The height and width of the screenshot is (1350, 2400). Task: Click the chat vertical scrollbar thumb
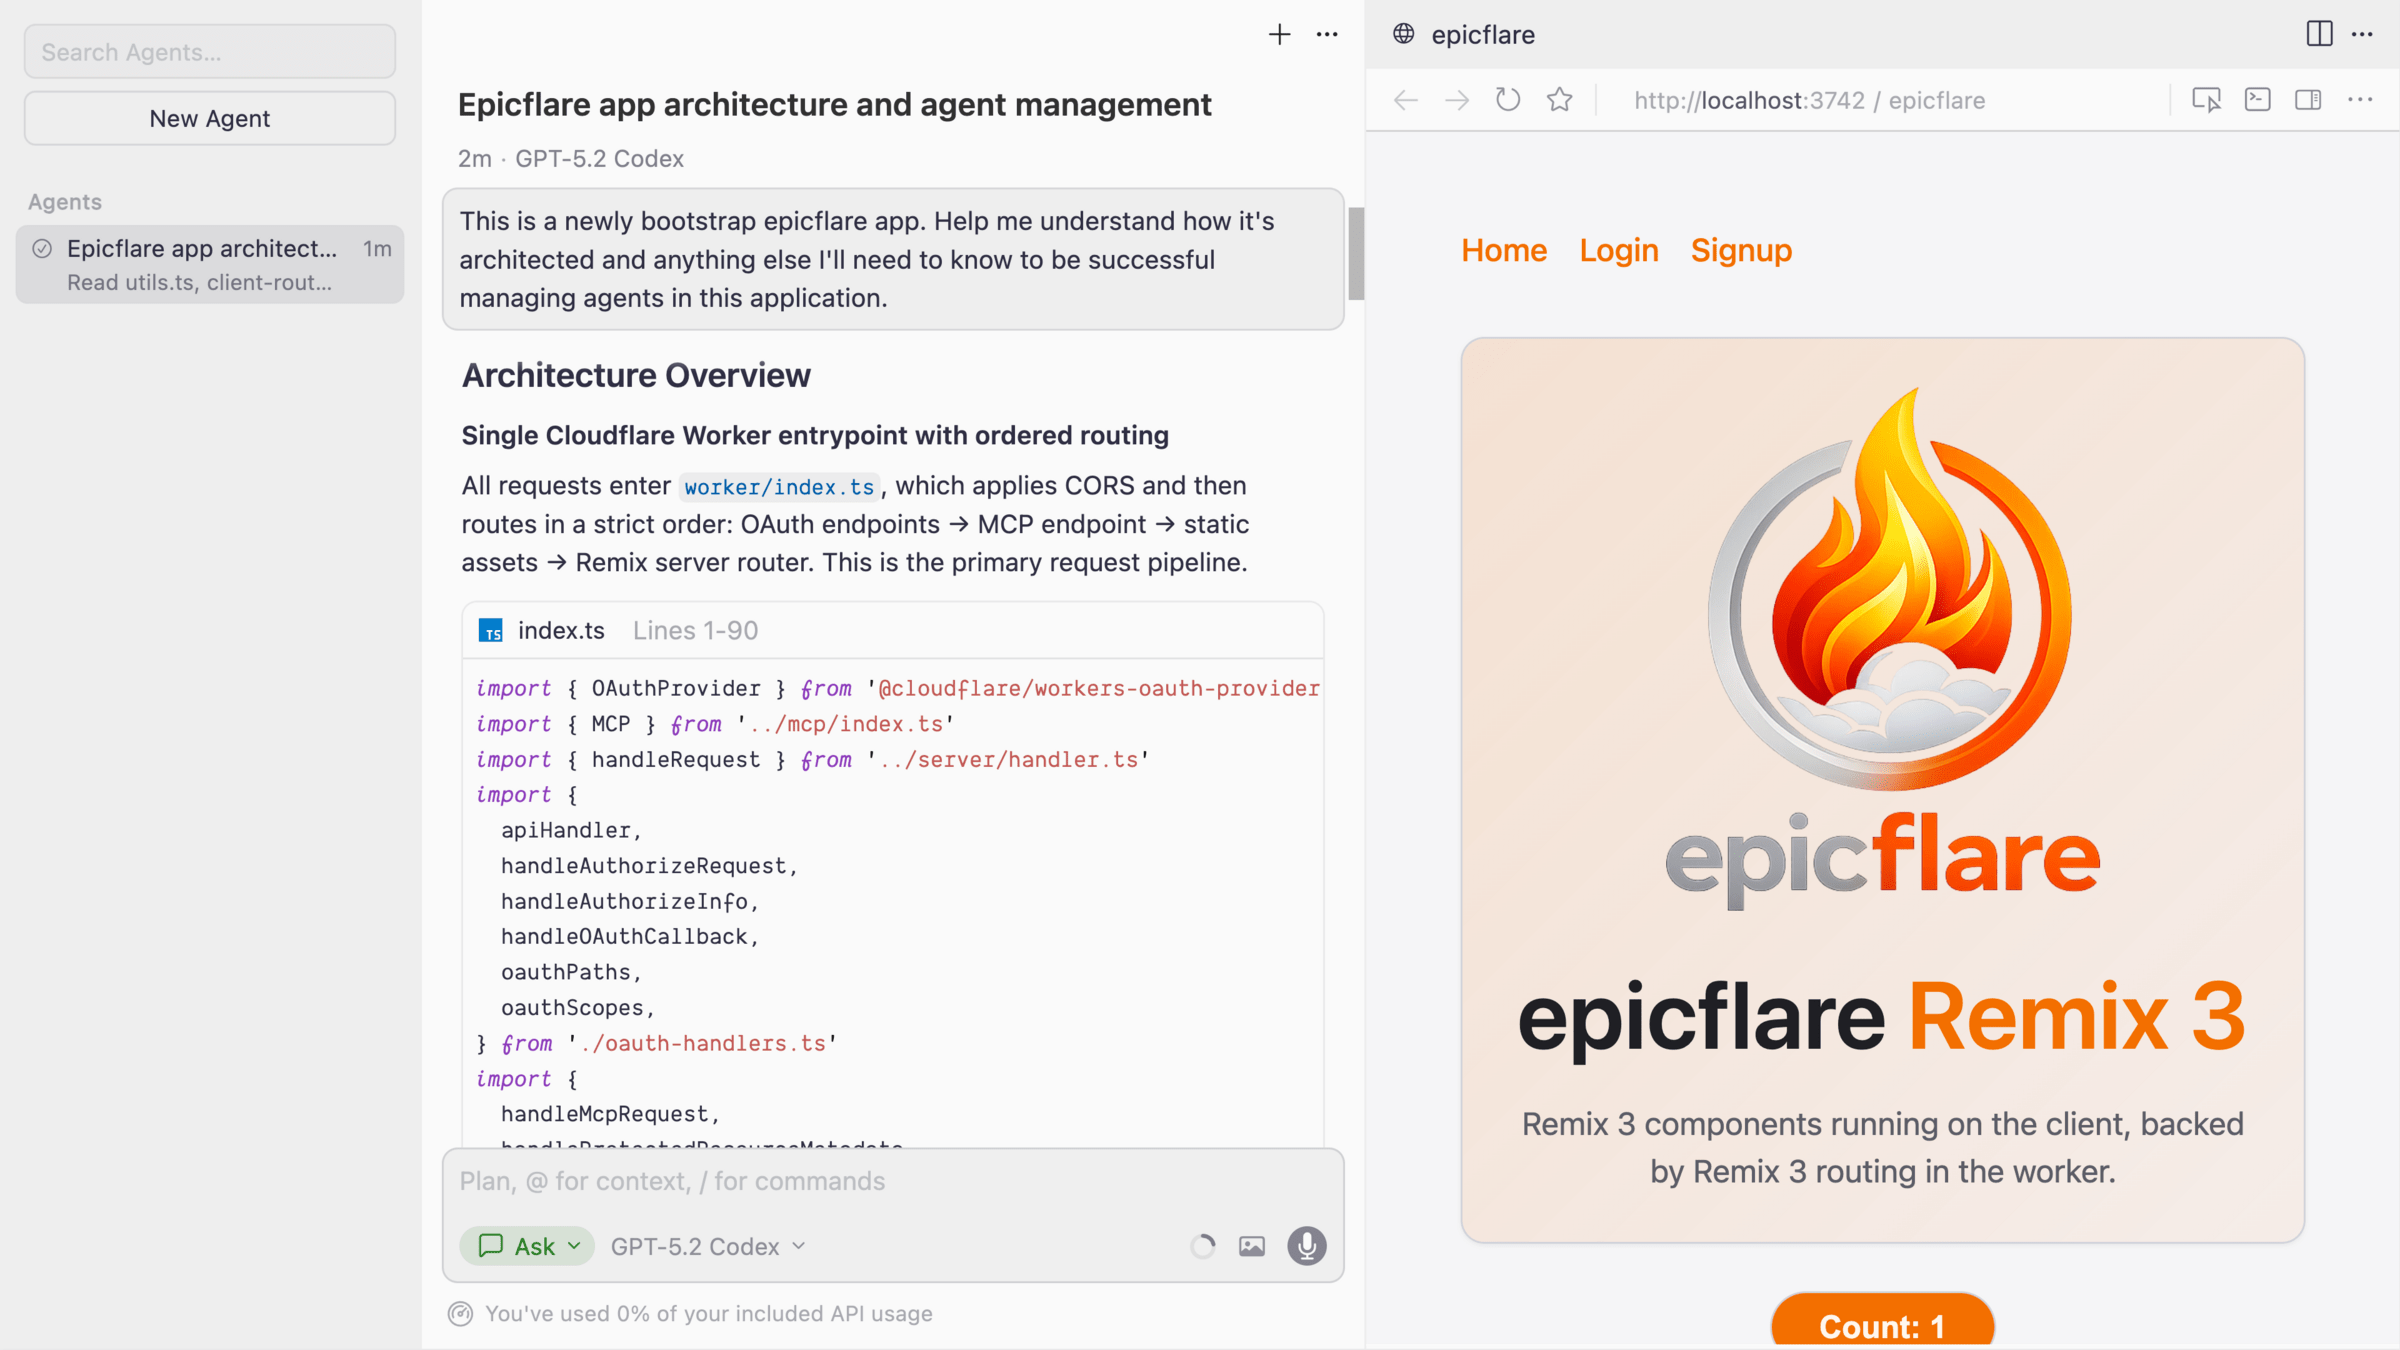pyautogui.click(x=1356, y=253)
